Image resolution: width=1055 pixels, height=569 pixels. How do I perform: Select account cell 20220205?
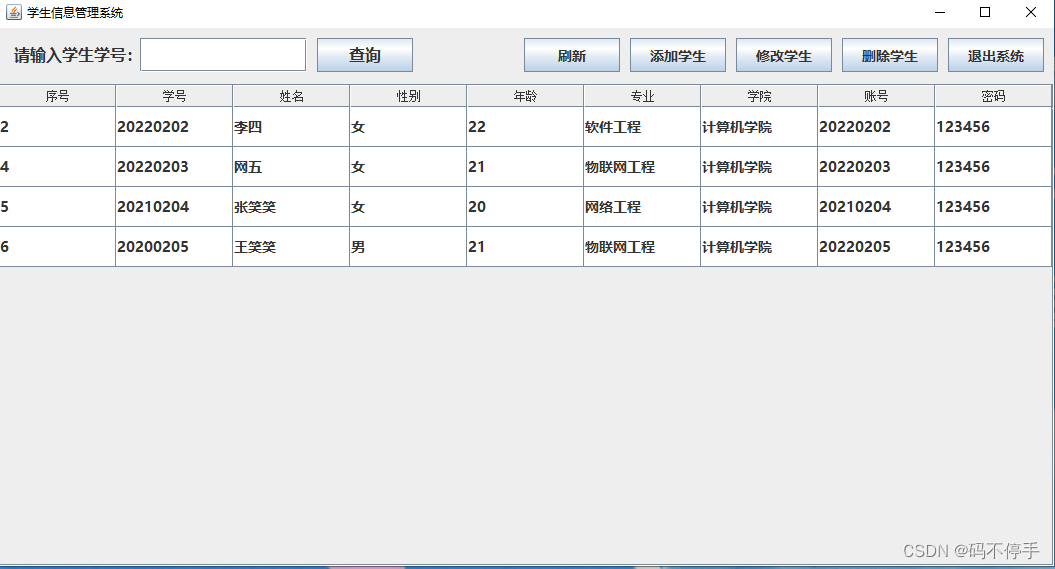coord(877,247)
